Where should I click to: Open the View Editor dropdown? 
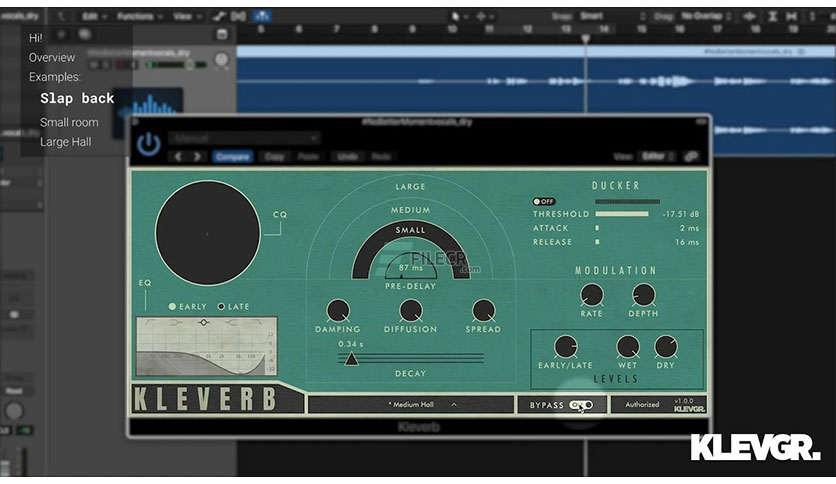[658, 156]
